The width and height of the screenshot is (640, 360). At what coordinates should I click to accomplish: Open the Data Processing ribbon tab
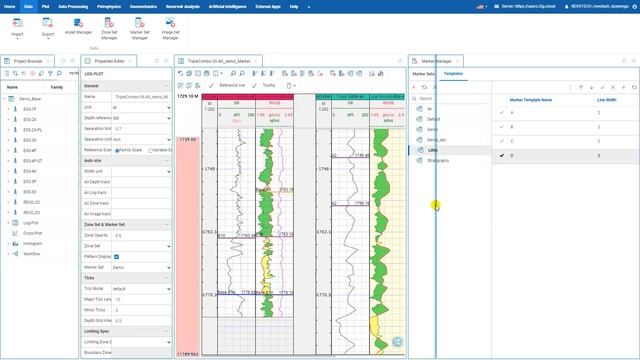(73, 7)
